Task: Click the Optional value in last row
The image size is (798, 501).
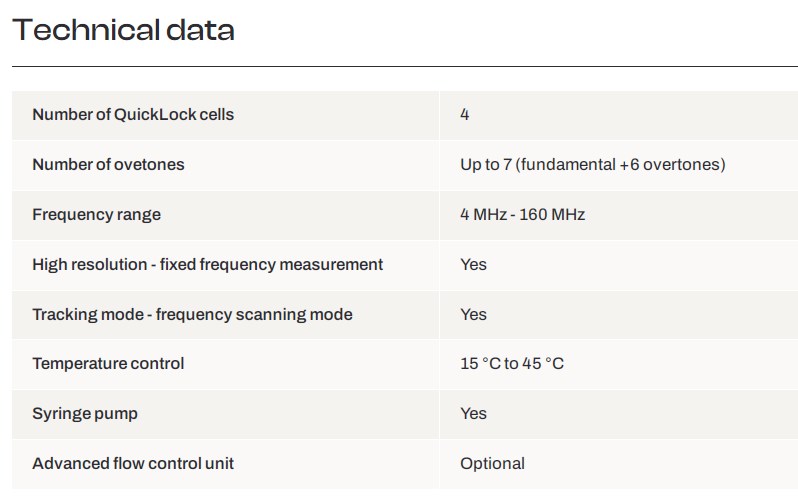Action: point(493,463)
